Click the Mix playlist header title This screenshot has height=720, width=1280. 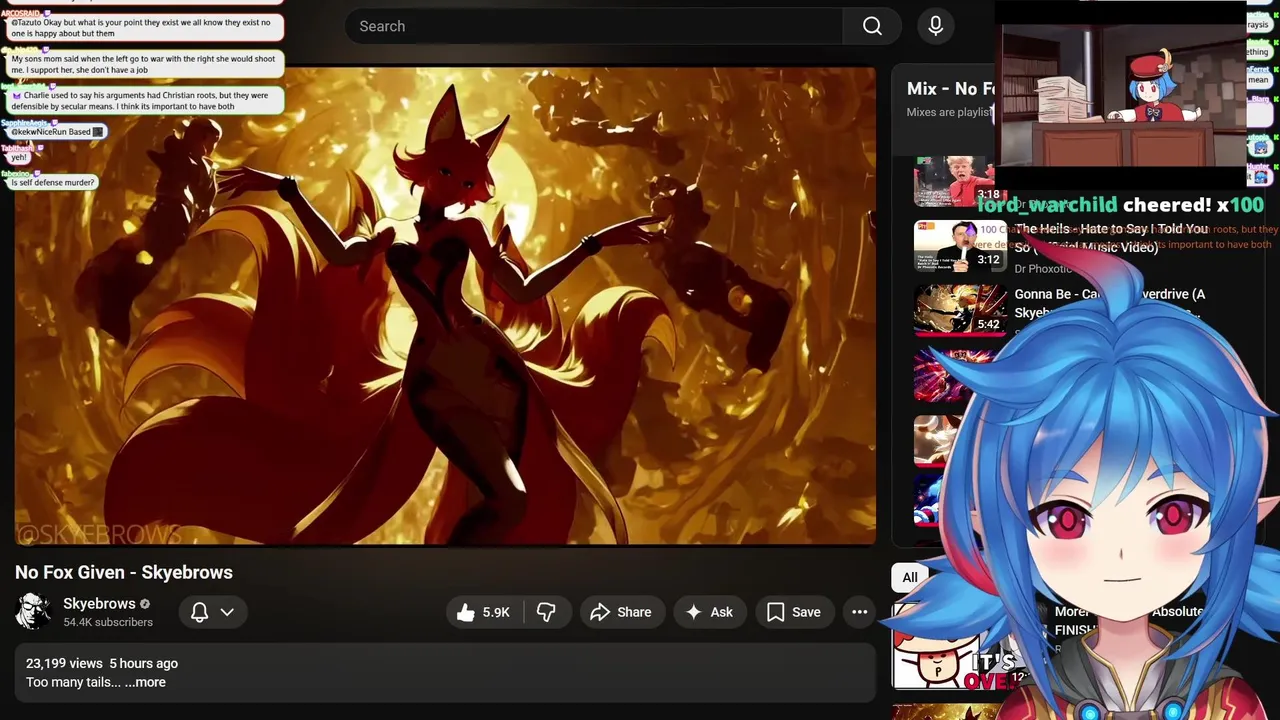950,88
